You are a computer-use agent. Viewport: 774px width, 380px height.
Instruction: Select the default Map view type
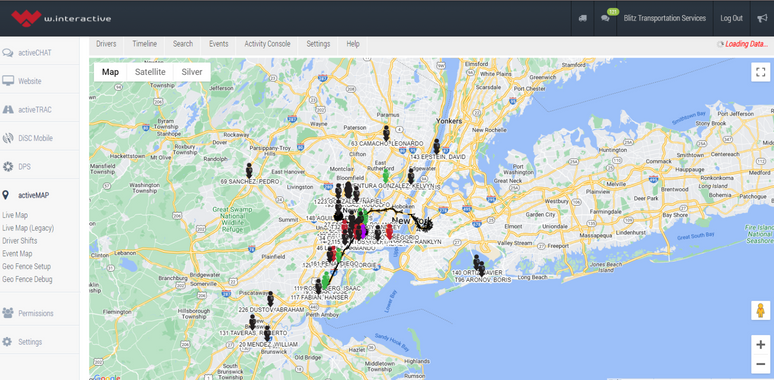[x=110, y=72]
